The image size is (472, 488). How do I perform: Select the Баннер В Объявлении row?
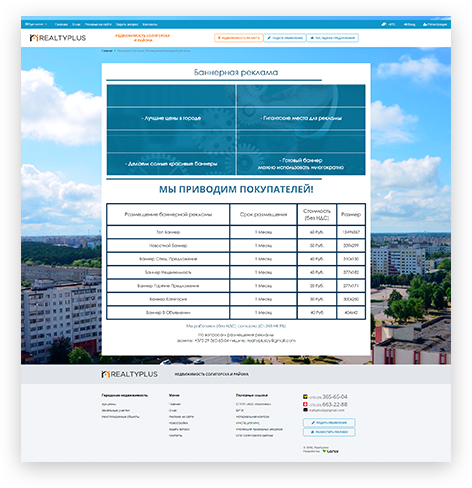[236, 313]
